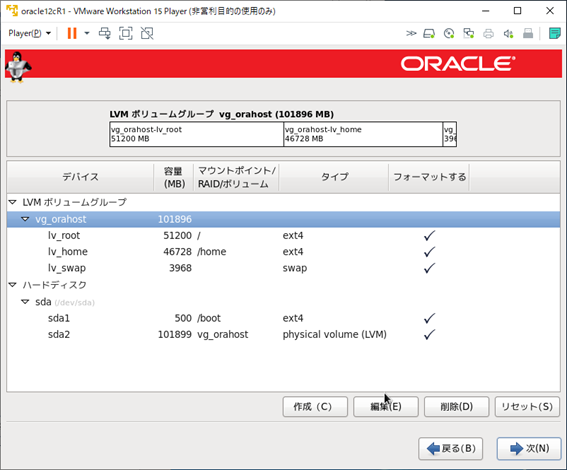Image resolution: width=567 pixels, height=470 pixels.
Task: Toggle format checkmark for lv_home
Action: (x=429, y=252)
